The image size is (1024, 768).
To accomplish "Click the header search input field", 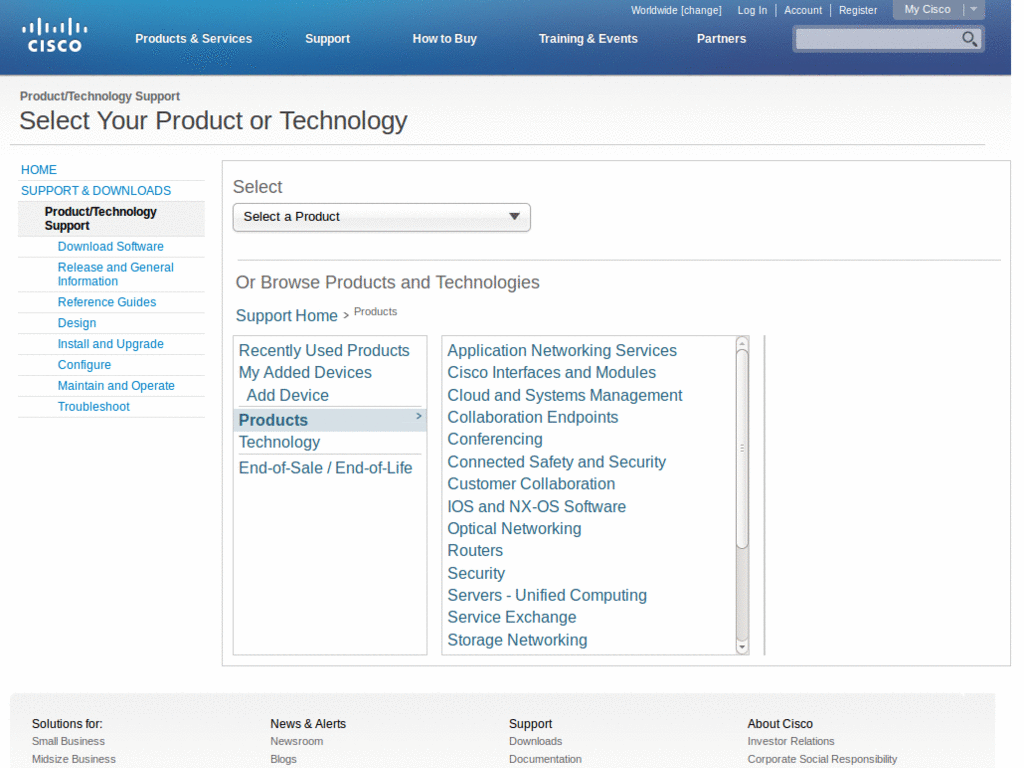I will click(x=877, y=39).
